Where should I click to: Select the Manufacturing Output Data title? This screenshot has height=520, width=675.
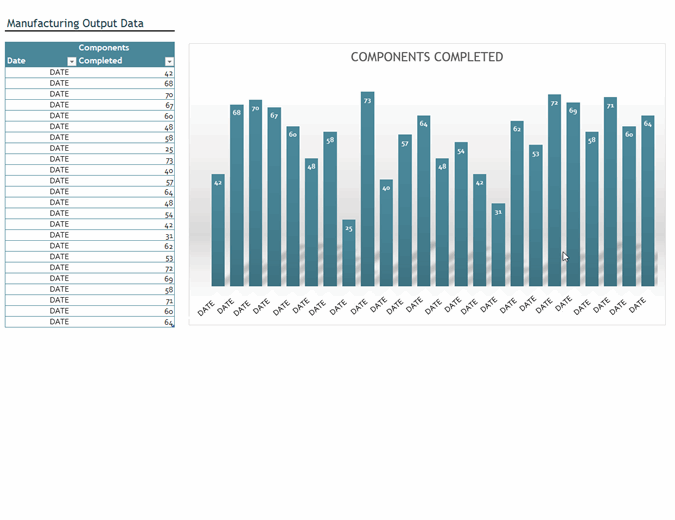(75, 23)
